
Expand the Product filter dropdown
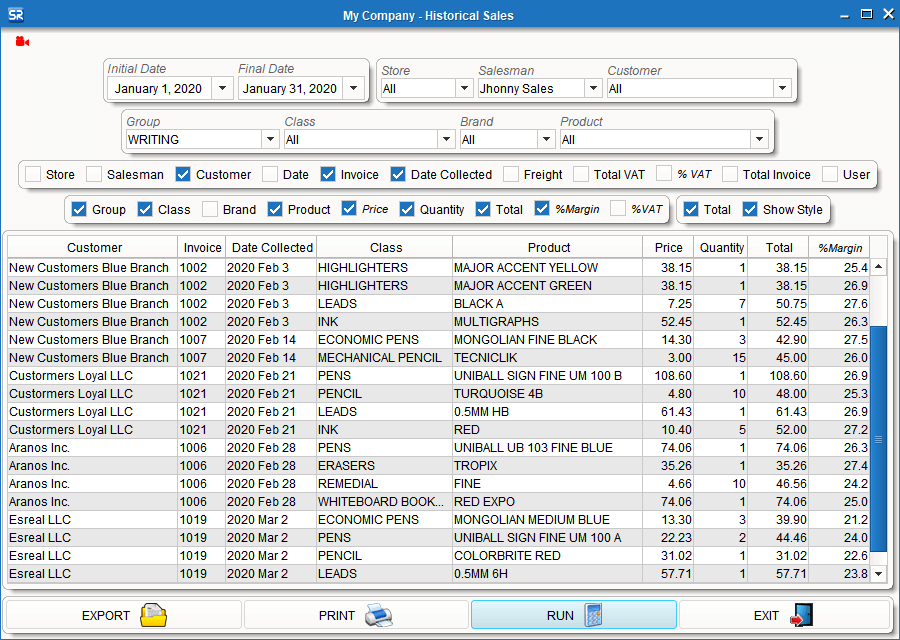point(759,139)
